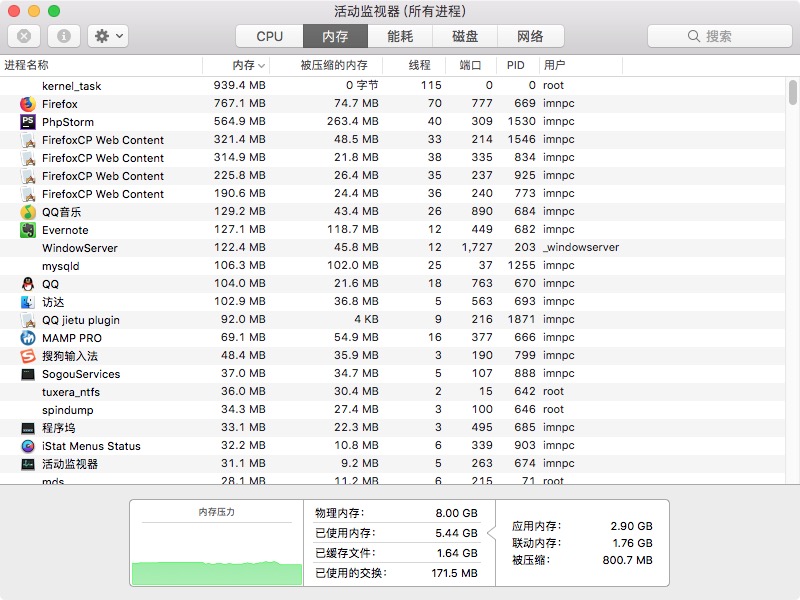Toggle sort order on 内存 column header
Screen dimensions: 800x600
(x=236, y=65)
